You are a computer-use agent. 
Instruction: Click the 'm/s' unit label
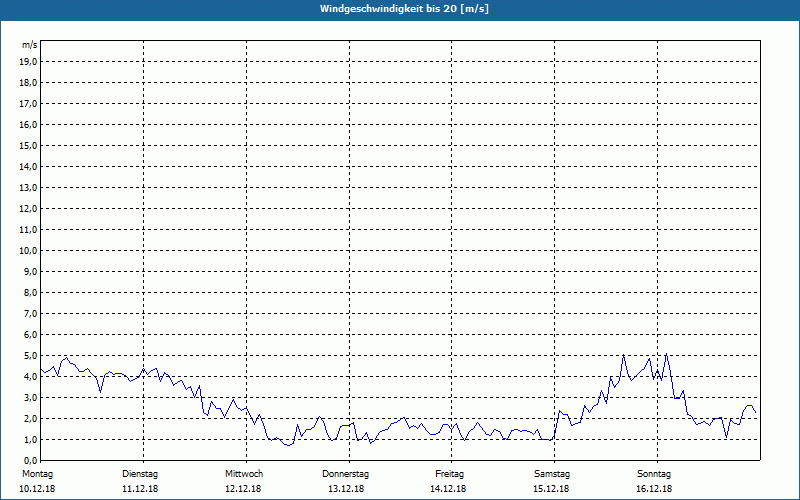point(30,45)
